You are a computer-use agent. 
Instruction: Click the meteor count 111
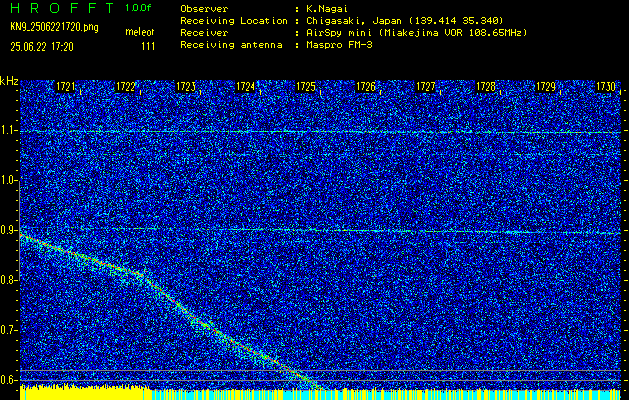[x=148, y=47]
